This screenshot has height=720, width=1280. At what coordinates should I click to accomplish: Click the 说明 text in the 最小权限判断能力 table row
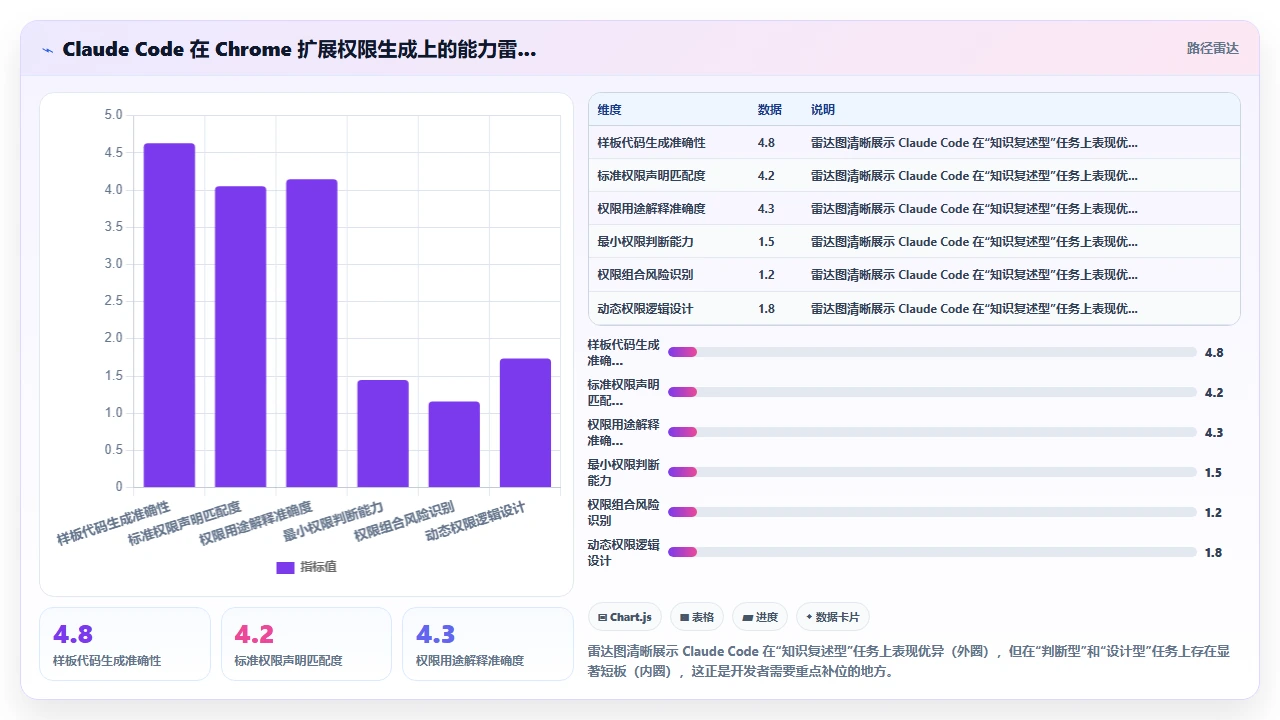point(974,241)
